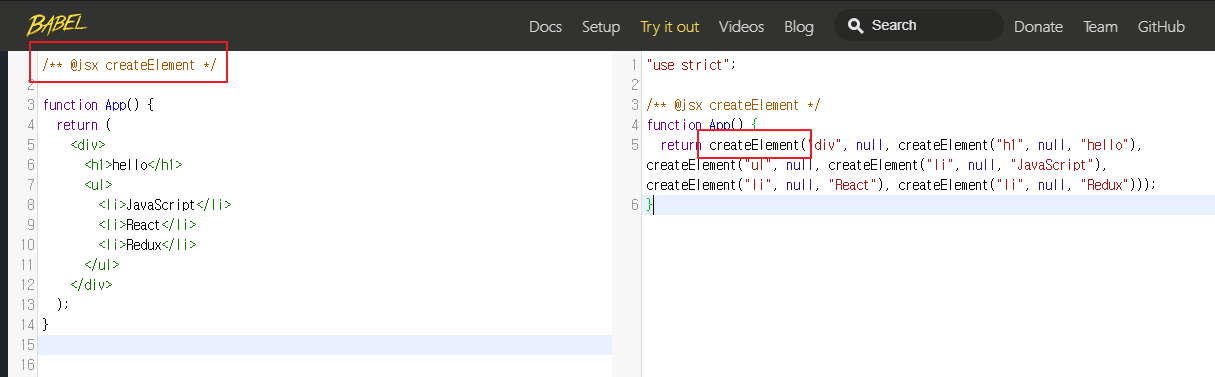Click the opening '<div>' tag line

87,145
